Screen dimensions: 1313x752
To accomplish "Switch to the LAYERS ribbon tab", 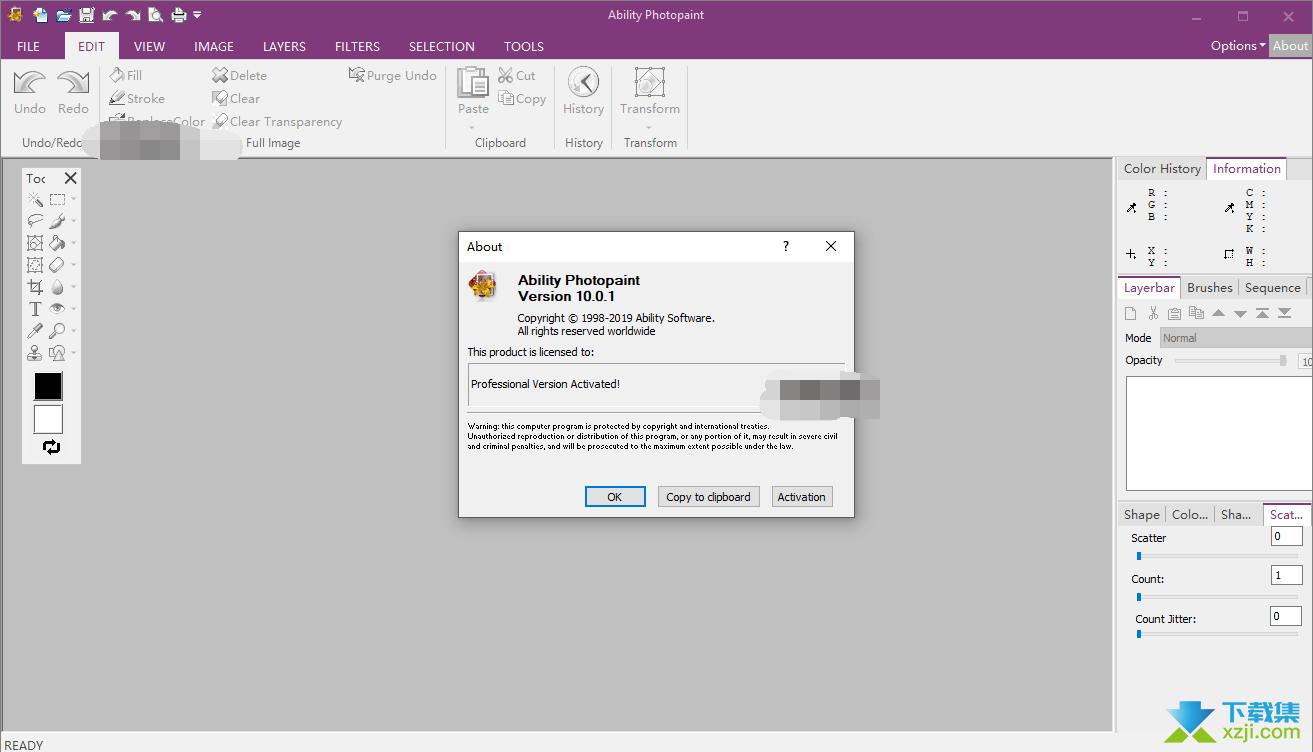I will pos(284,46).
